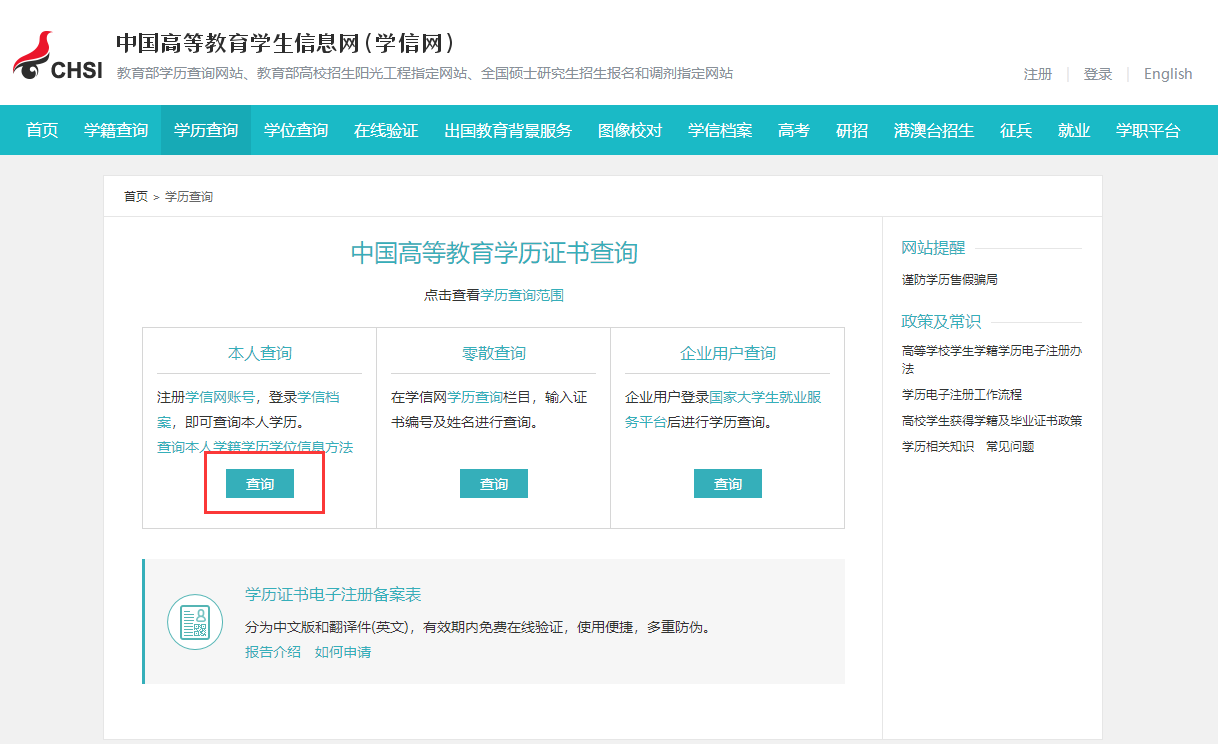Open the 谨防学历售假骗局 notice

[950, 280]
